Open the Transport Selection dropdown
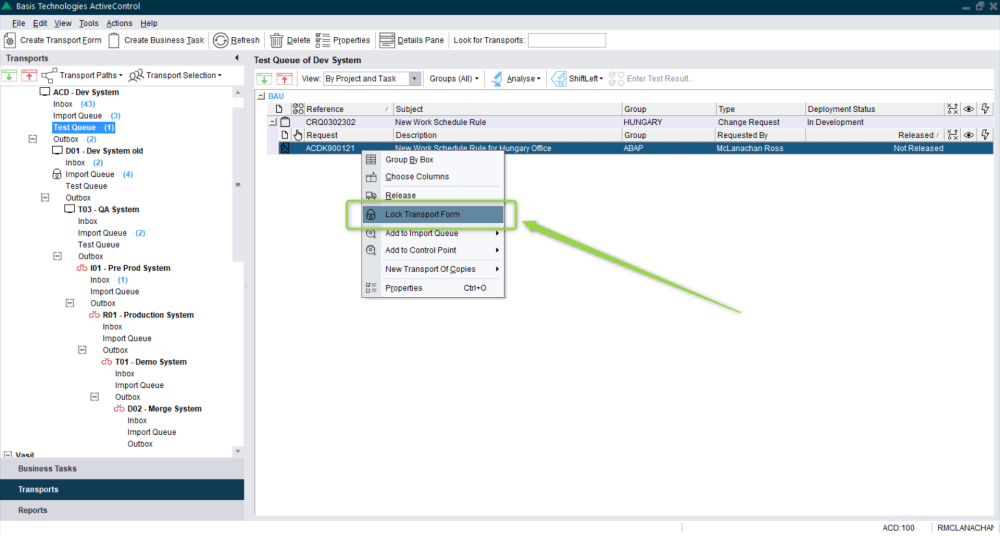Image resolution: width=1000 pixels, height=536 pixels. 175,75
